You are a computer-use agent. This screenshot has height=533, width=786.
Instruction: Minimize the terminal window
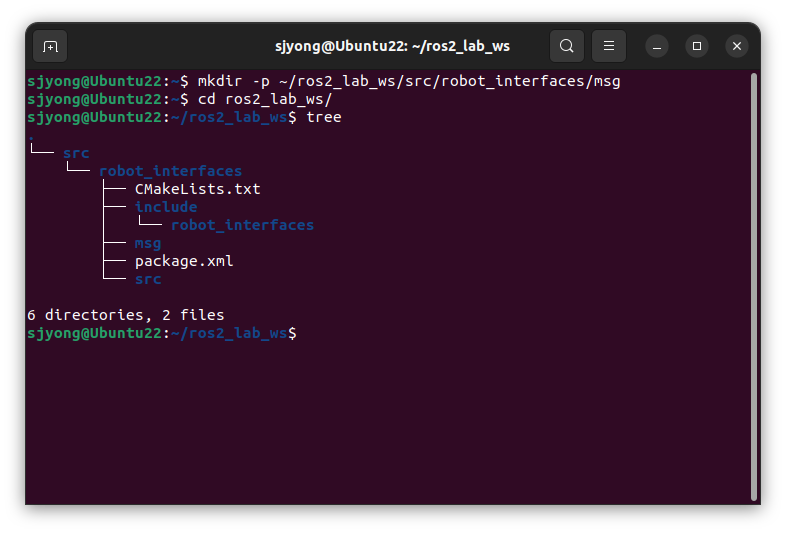(657, 46)
